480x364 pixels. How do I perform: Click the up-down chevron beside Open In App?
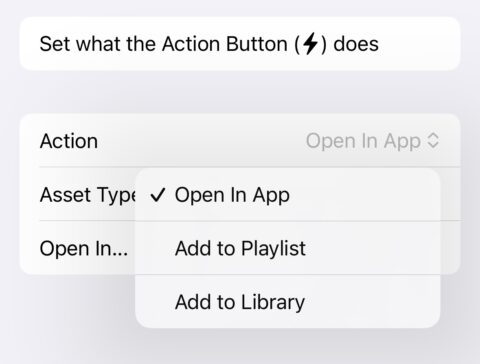point(433,140)
